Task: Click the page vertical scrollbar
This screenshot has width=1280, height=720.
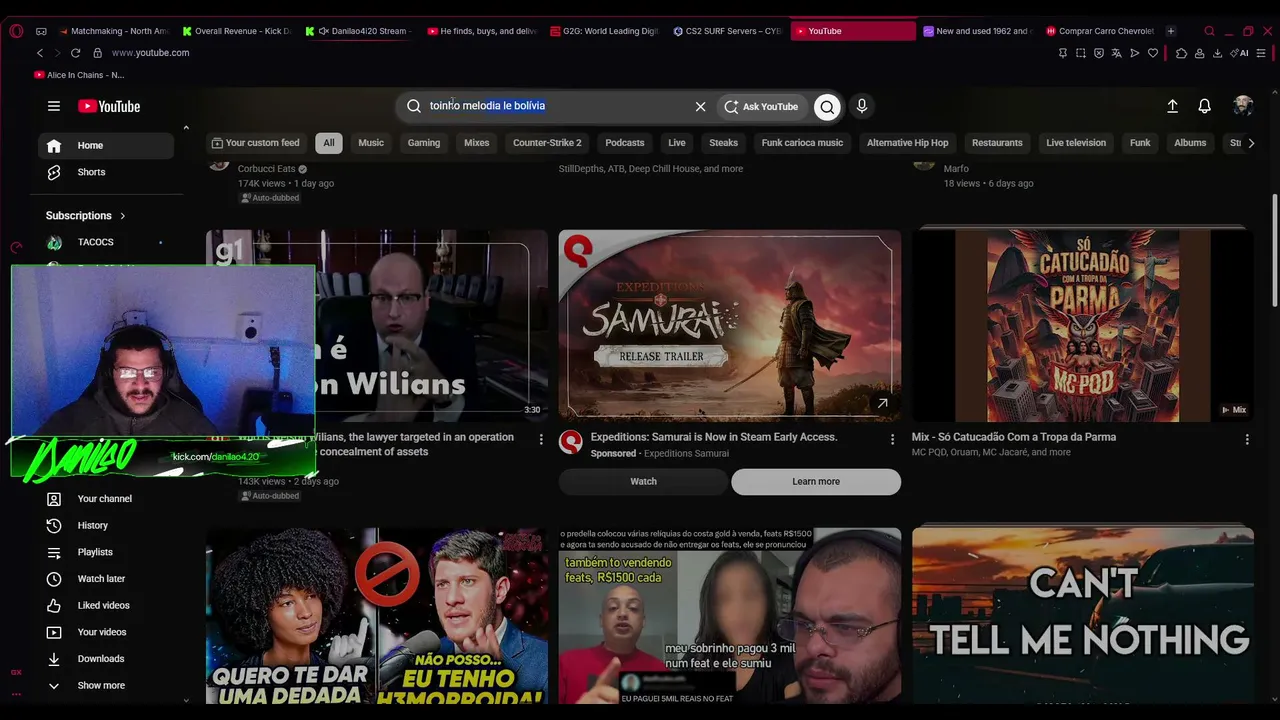Action: pyautogui.click(x=1274, y=250)
